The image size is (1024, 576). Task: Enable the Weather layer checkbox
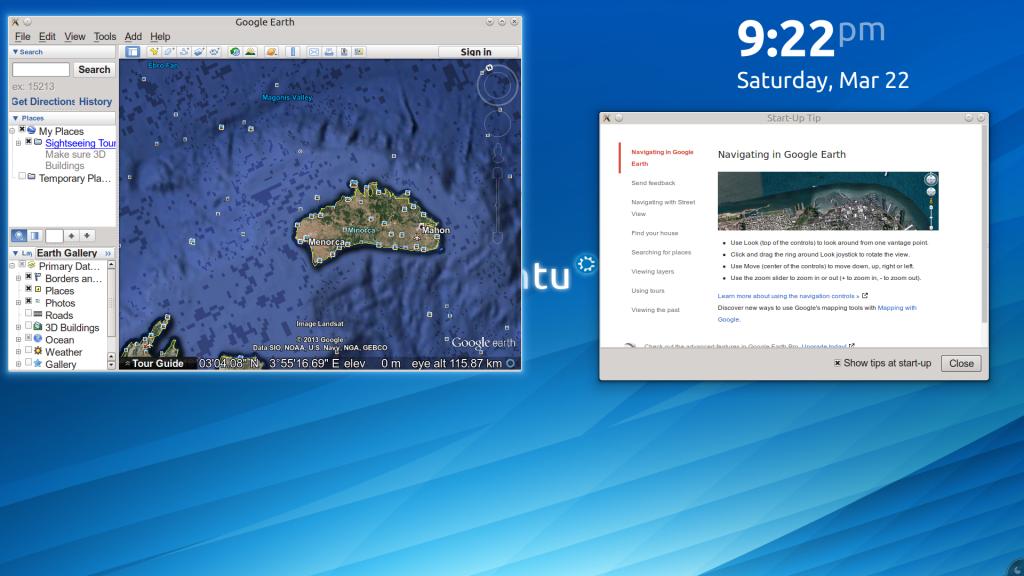click(29, 352)
